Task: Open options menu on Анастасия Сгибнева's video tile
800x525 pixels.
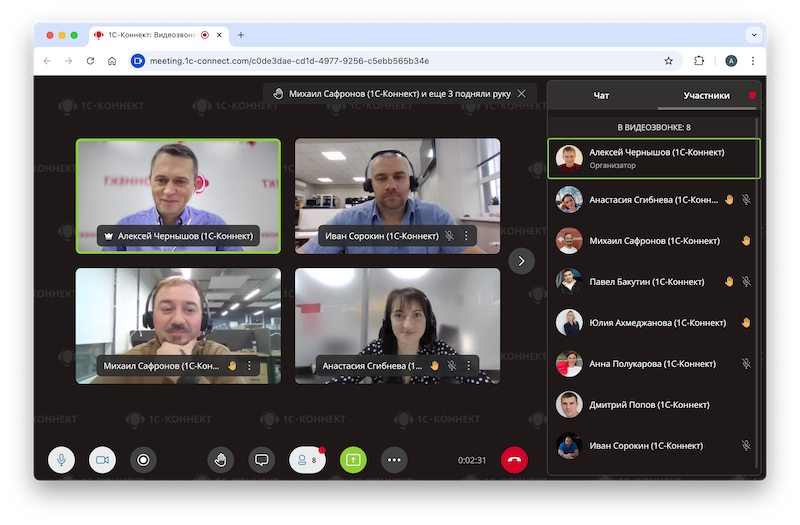Action: (x=466, y=366)
